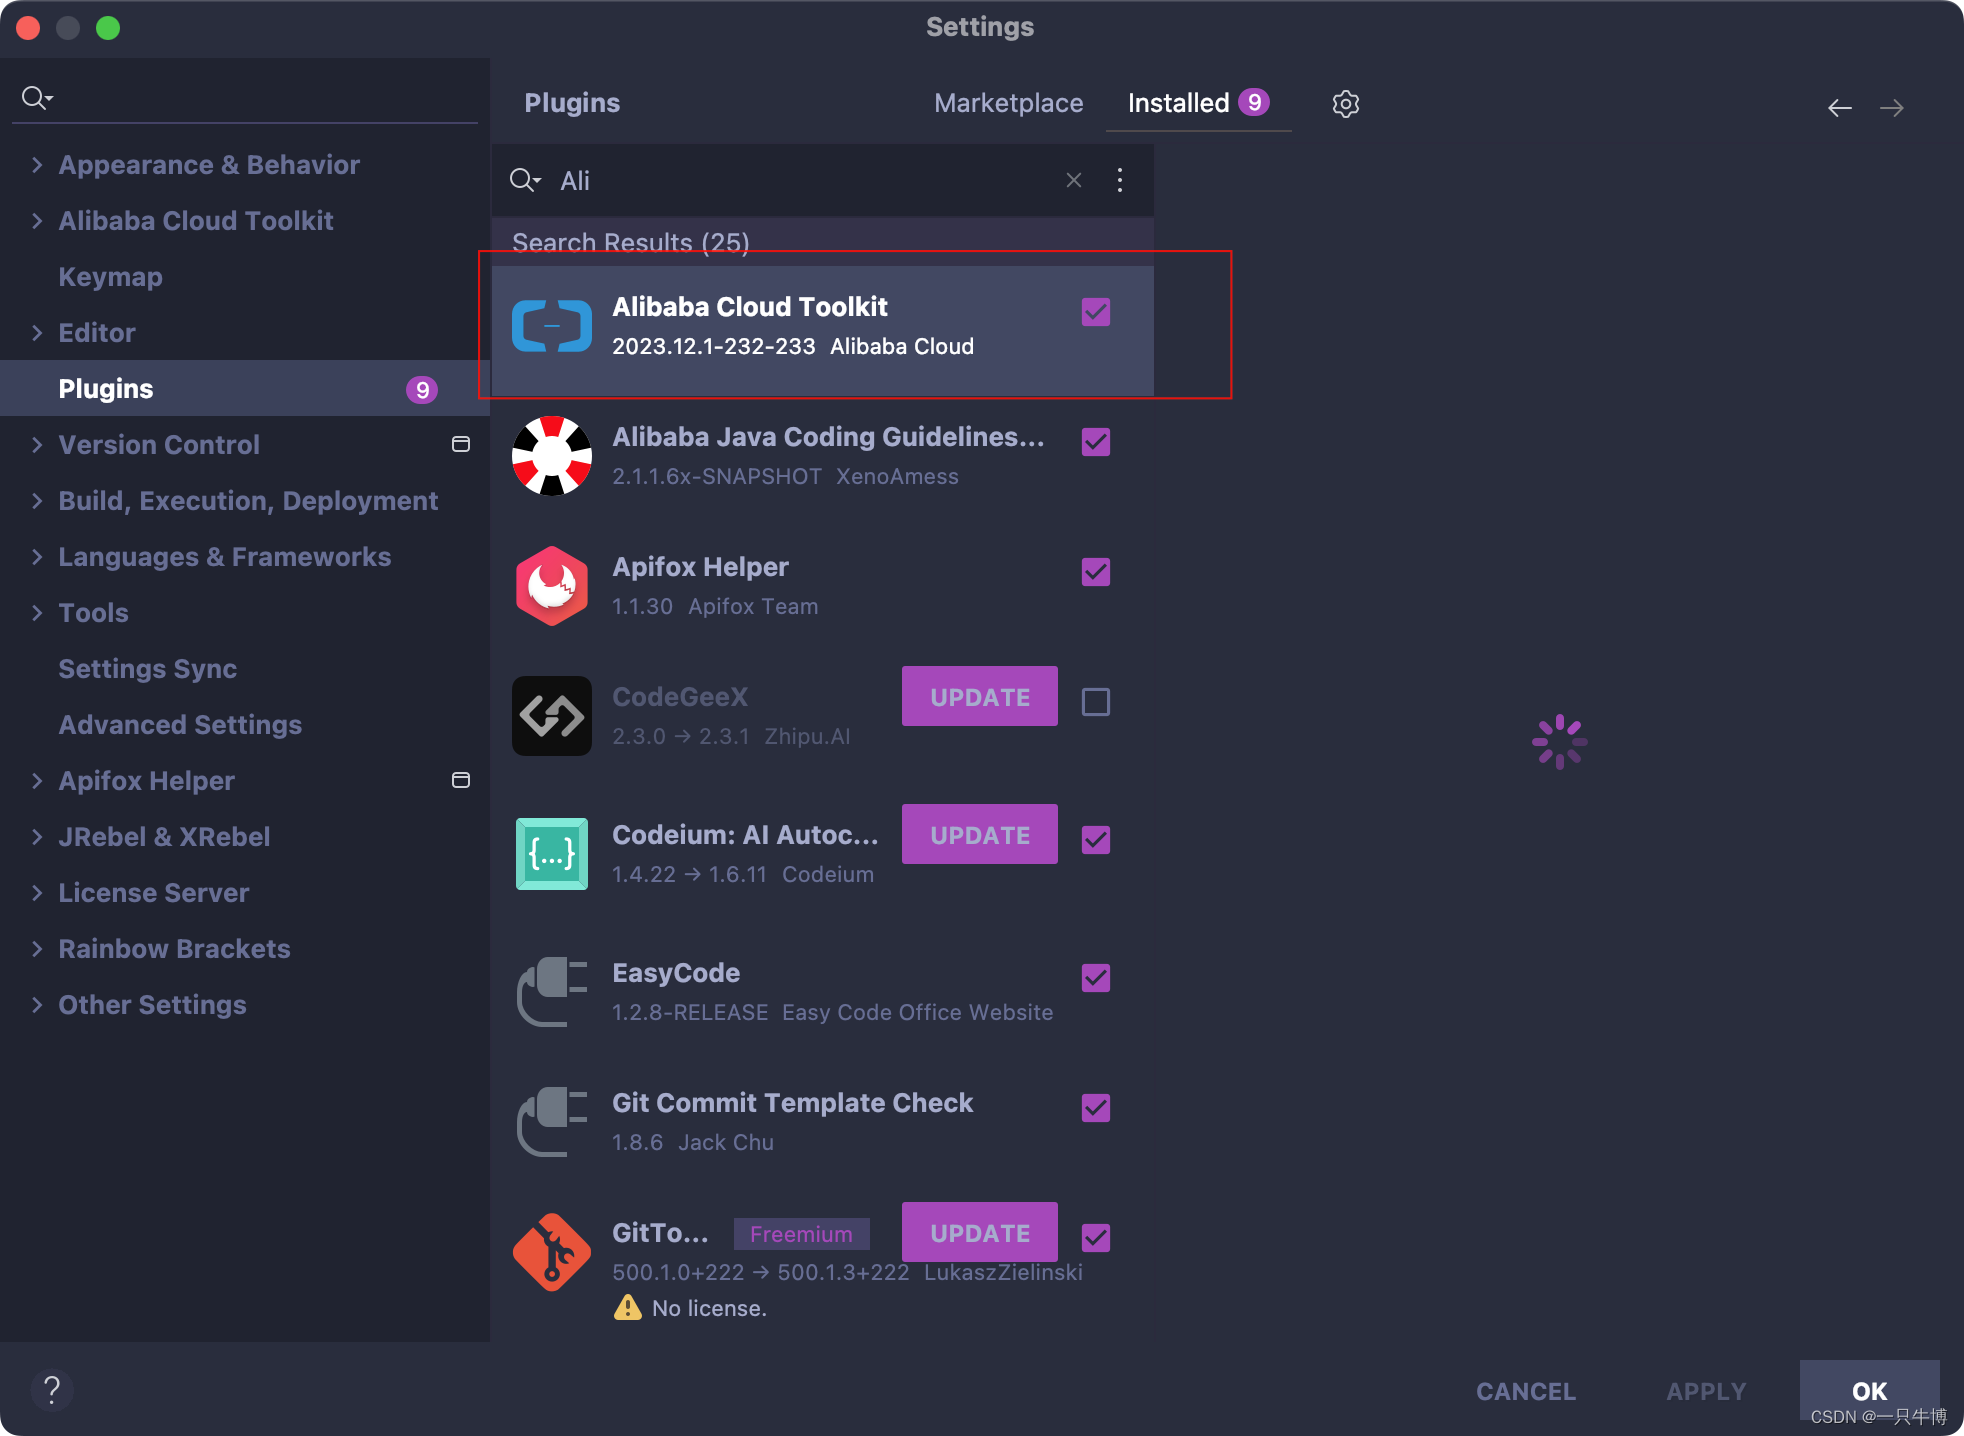
Task: Click the settings search field in sidebar
Action: point(250,98)
